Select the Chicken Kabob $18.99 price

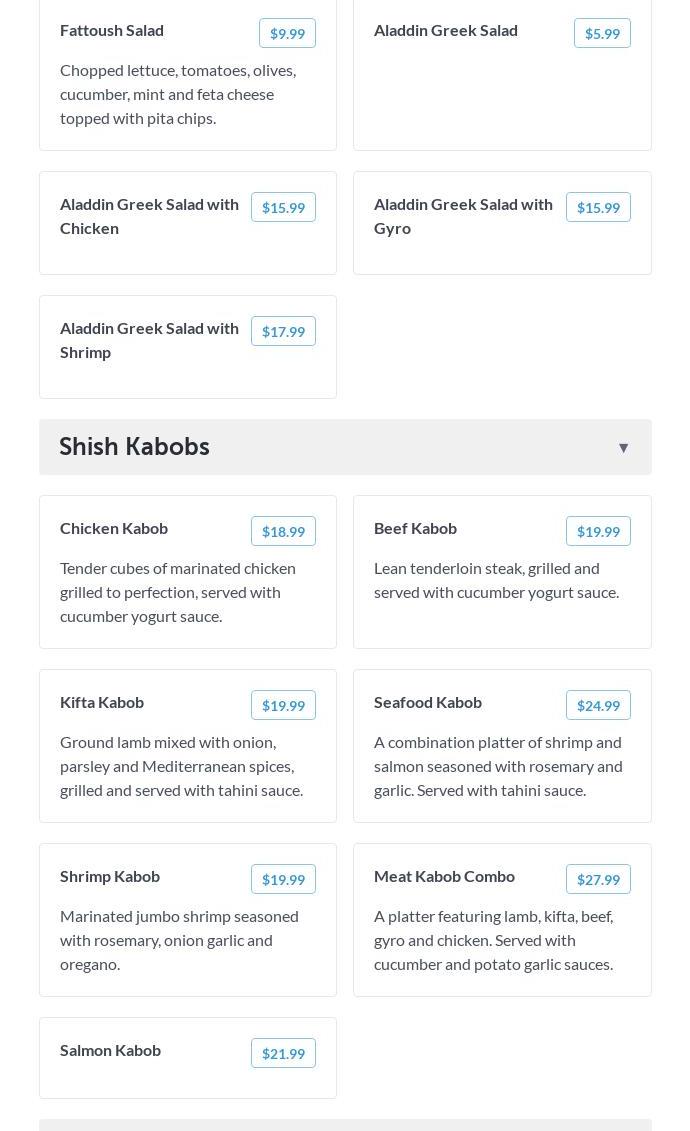click(x=283, y=532)
